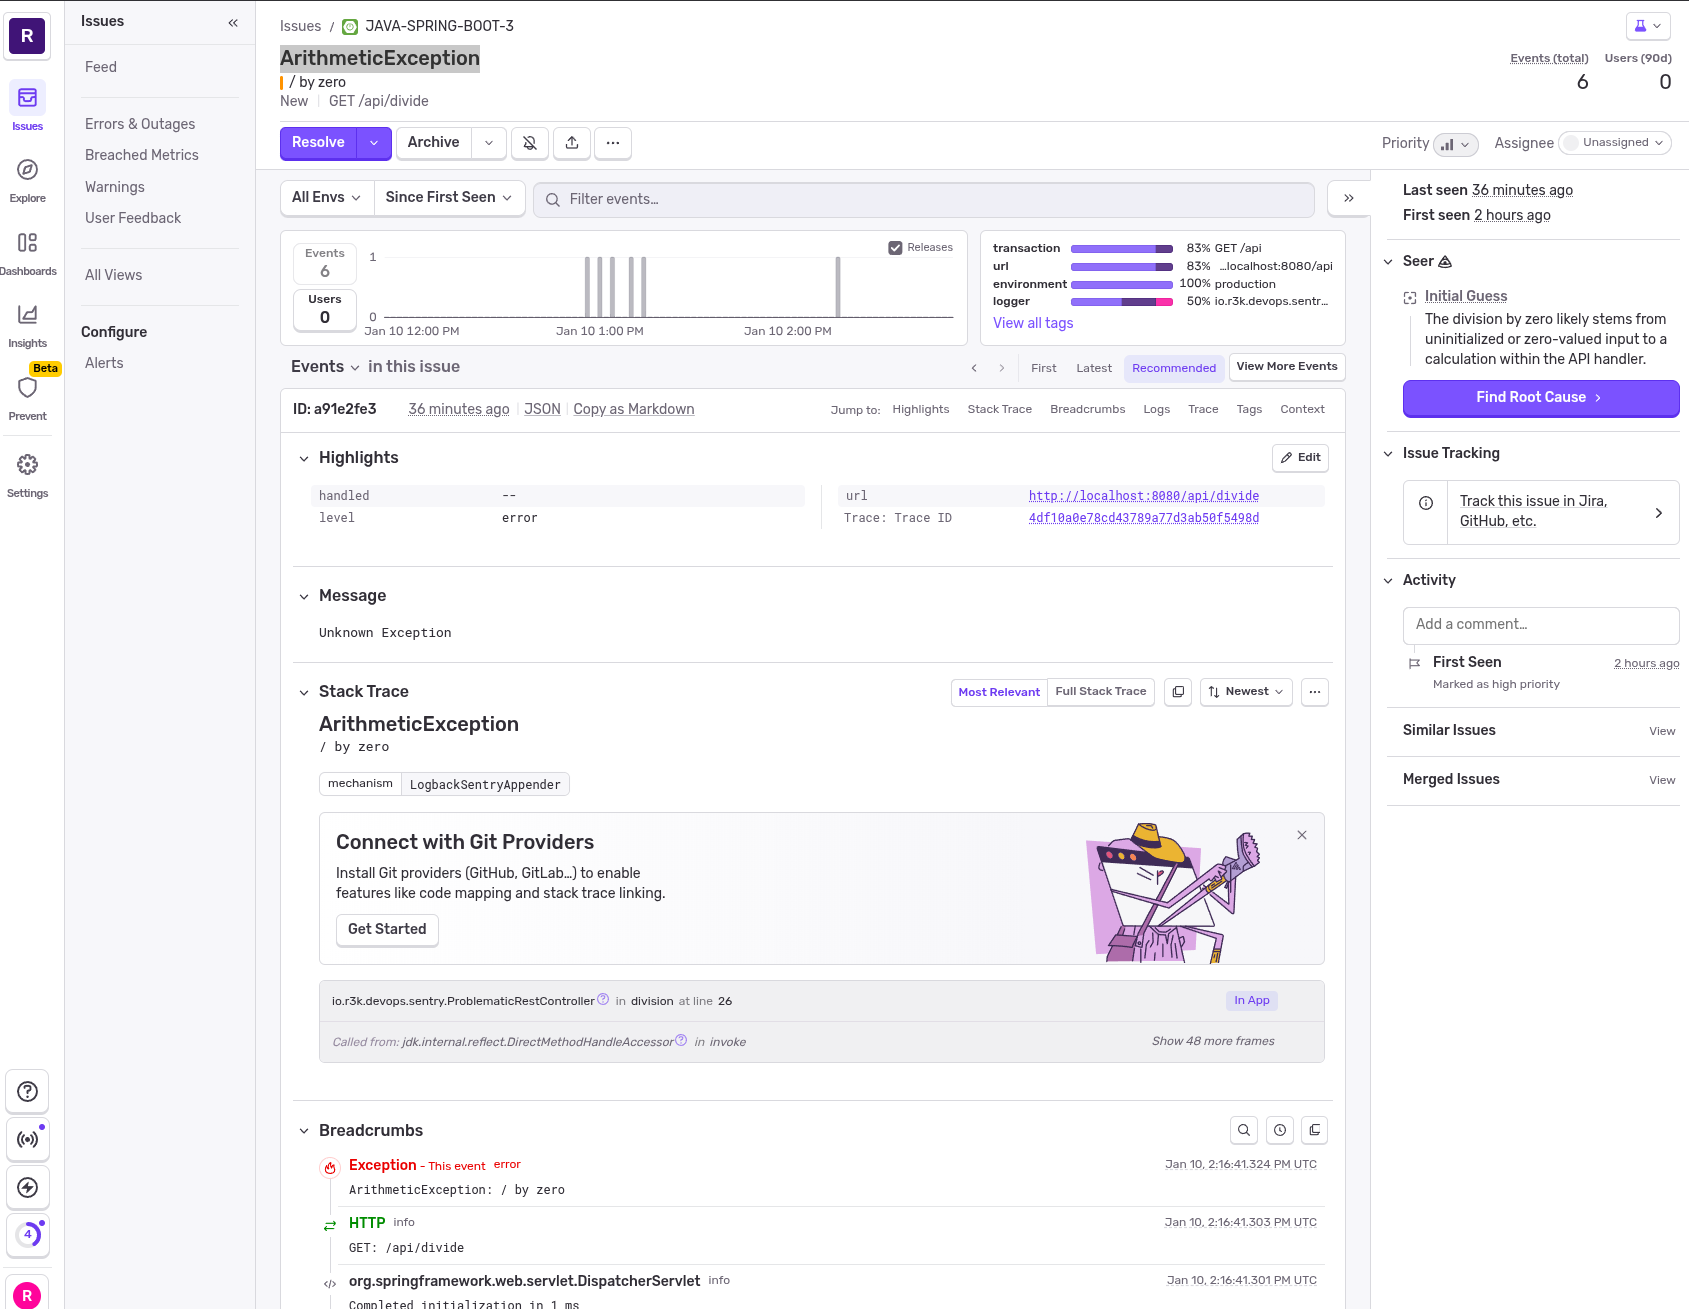This screenshot has width=1689, height=1309.
Task: Toggle the Users chart series
Action: click(x=325, y=309)
